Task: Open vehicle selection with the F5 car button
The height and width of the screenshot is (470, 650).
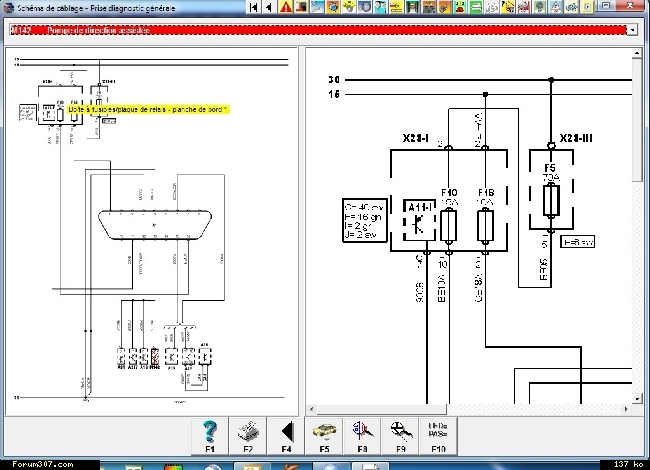Action: (x=324, y=436)
